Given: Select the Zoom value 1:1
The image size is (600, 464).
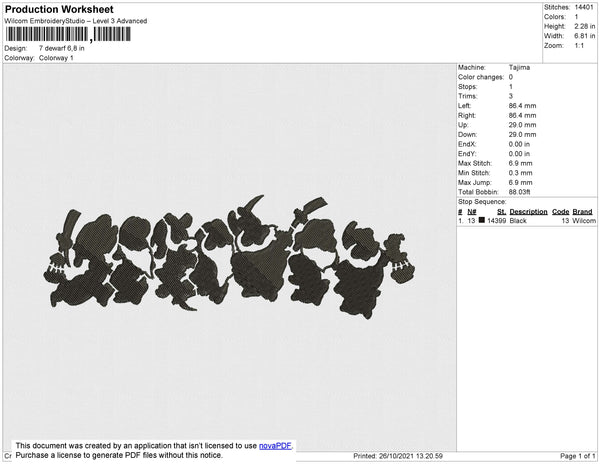Looking at the screenshot, I should pos(579,46).
